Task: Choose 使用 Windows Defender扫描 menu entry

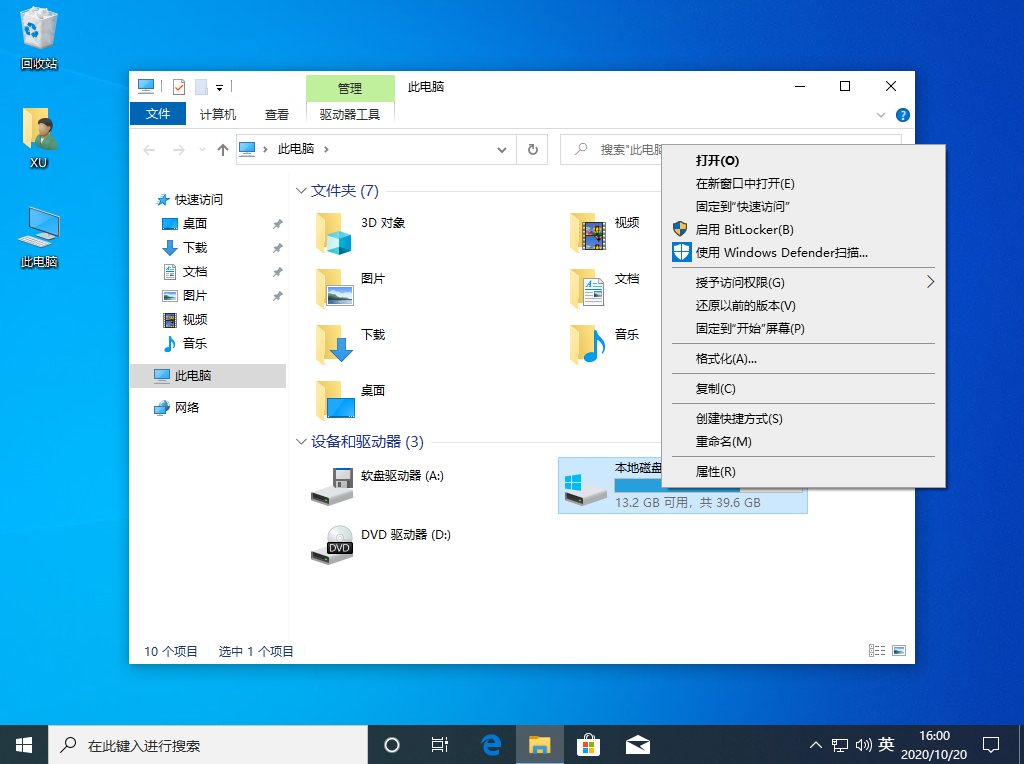Action: [x=803, y=252]
